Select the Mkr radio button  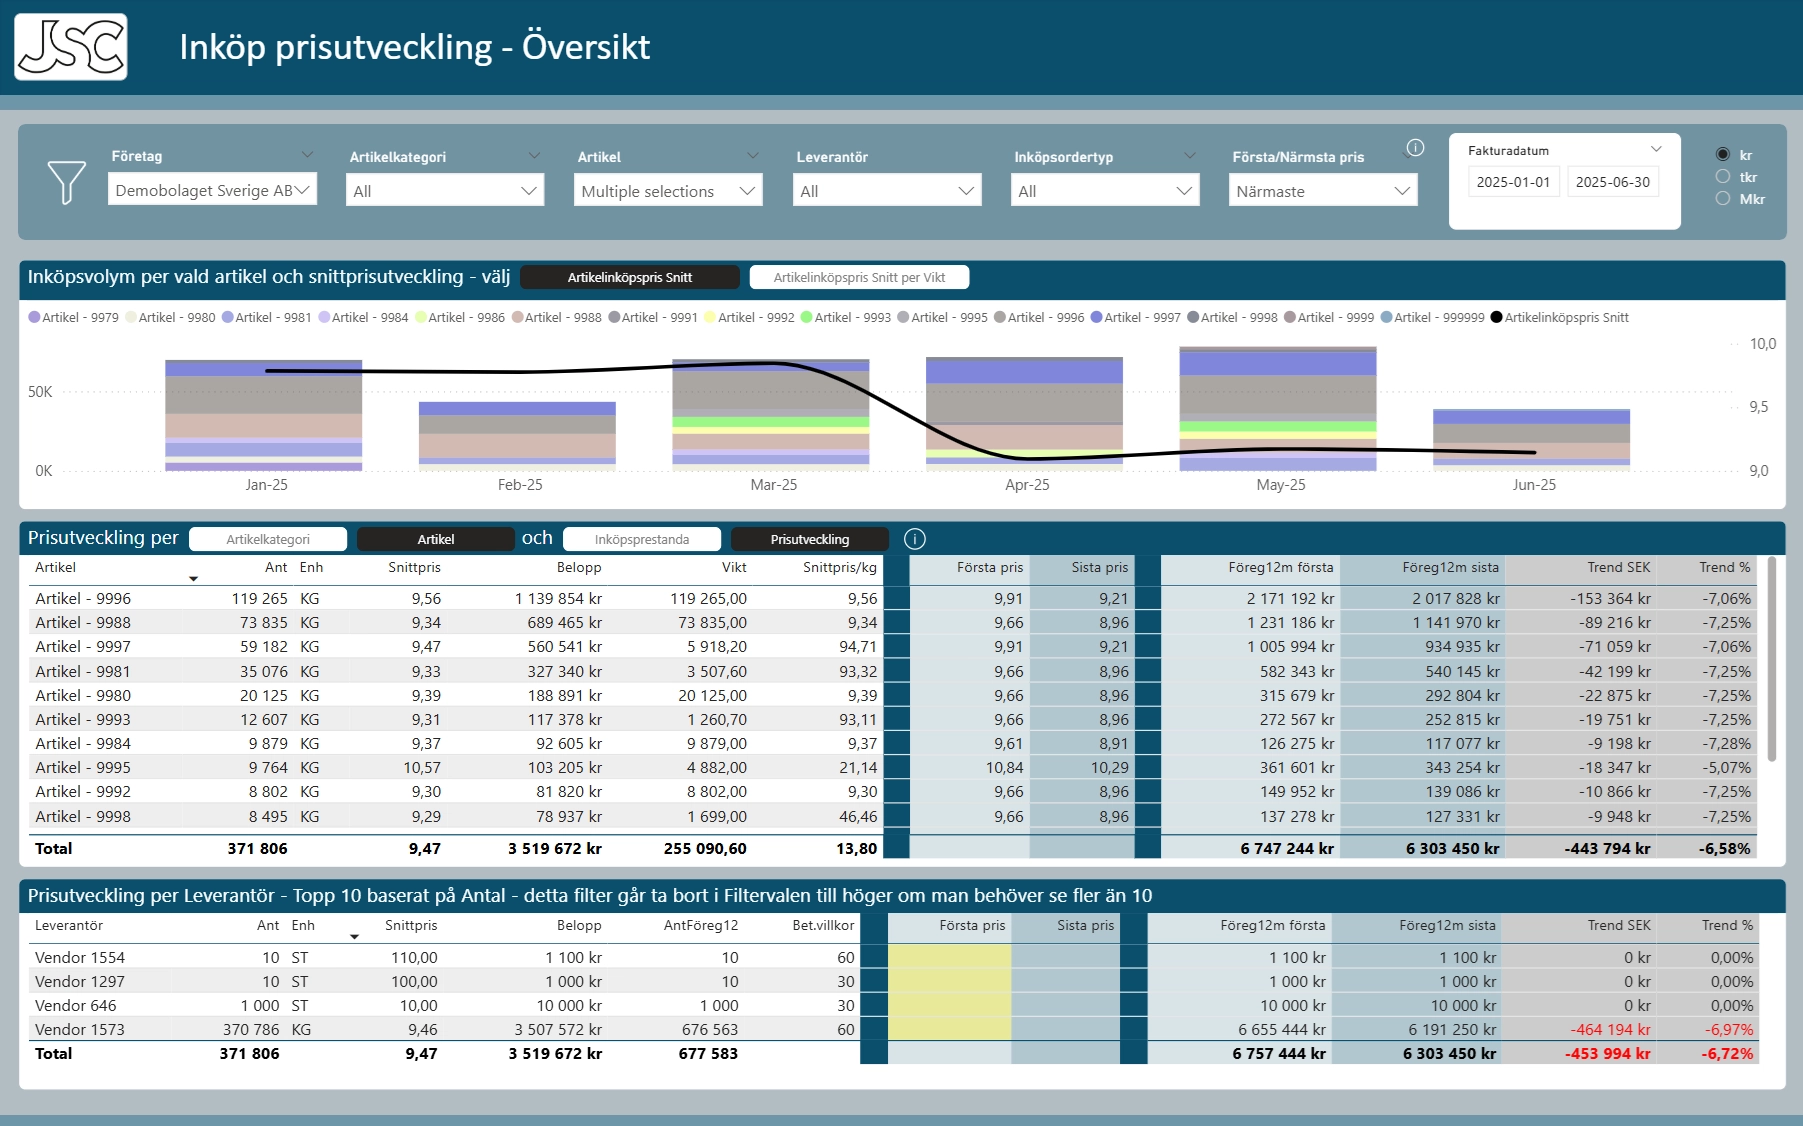1722,199
